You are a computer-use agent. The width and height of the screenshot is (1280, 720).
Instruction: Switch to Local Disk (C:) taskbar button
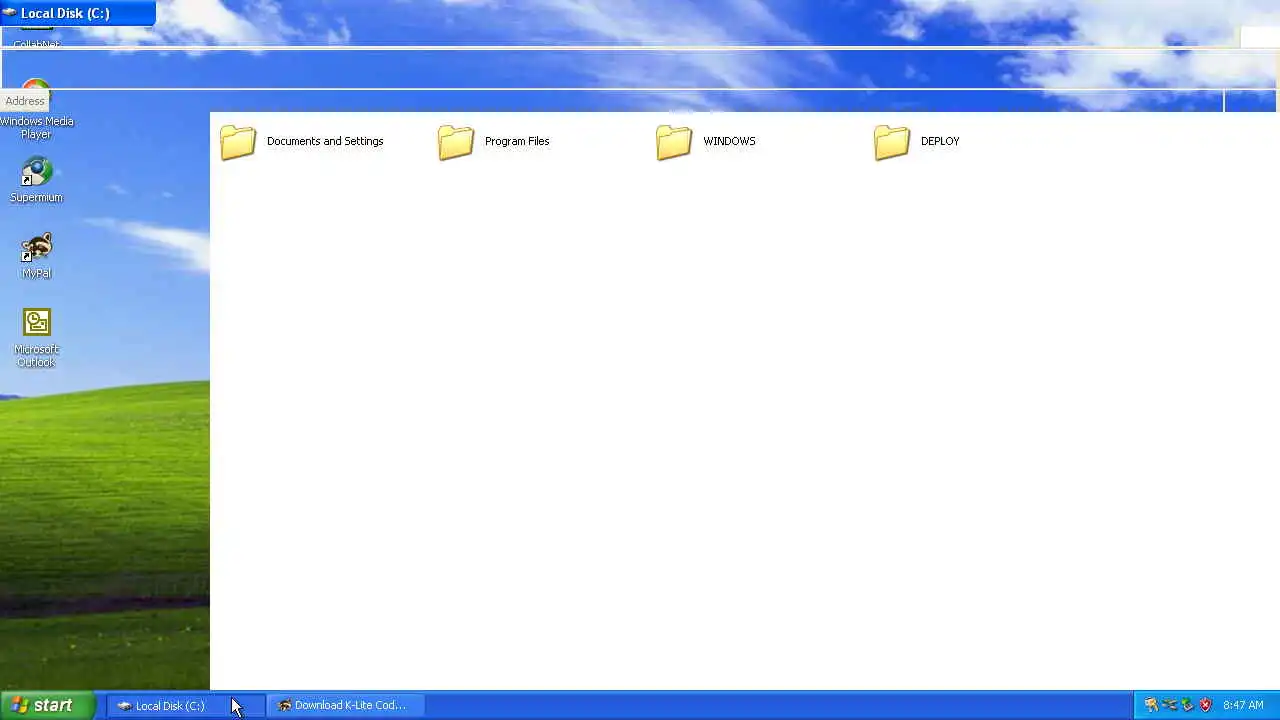[186, 705]
